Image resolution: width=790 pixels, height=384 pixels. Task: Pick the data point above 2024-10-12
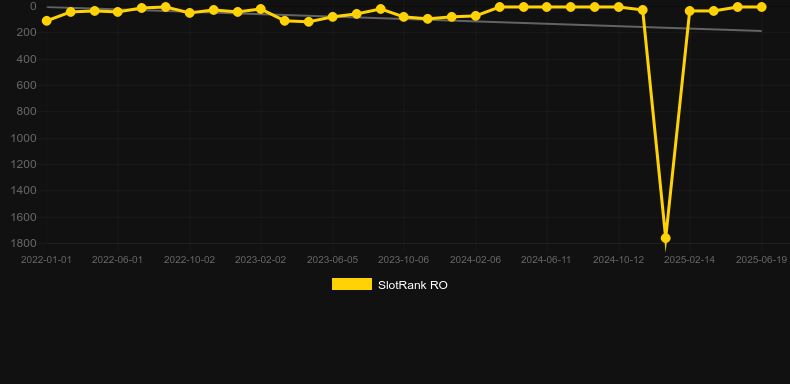619,7
